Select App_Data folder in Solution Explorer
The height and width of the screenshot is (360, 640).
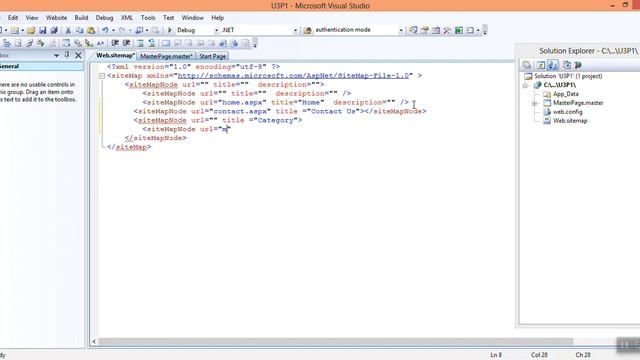point(565,94)
